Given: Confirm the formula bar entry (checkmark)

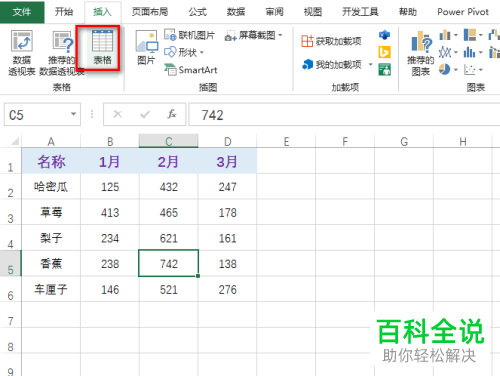Looking at the screenshot, I should tap(145, 114).
